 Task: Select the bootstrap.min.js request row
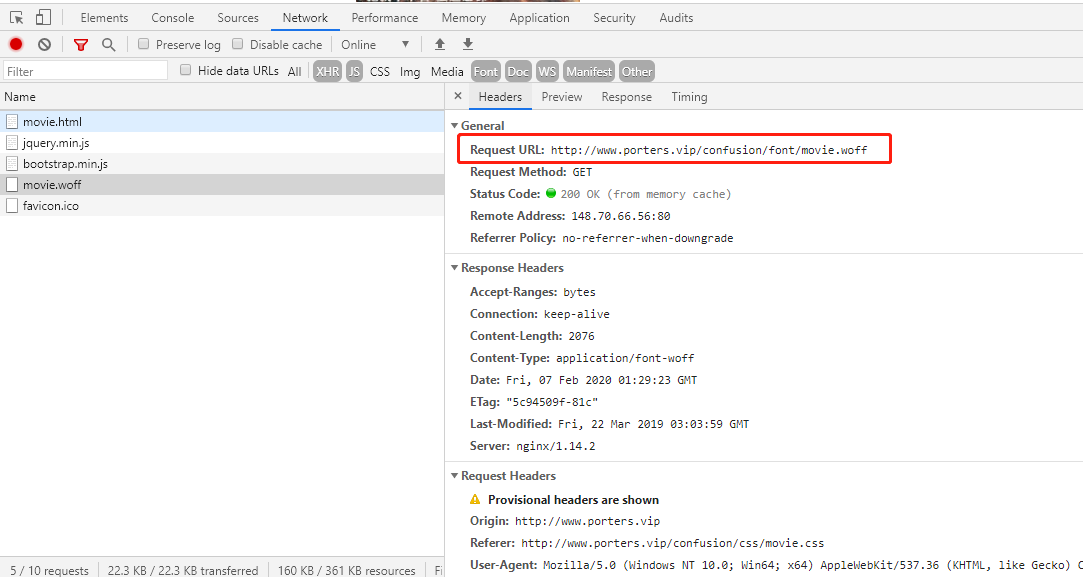click(222, 164)
